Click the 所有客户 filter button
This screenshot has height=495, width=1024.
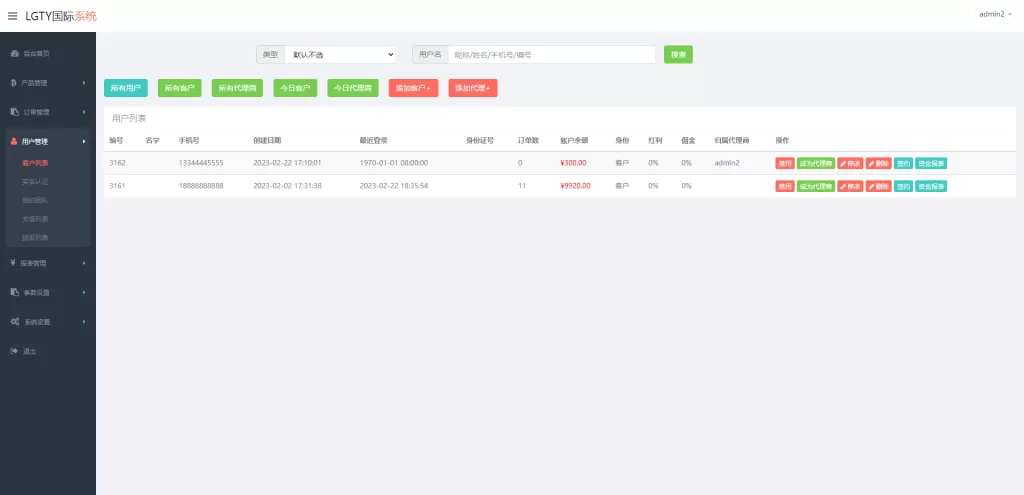180,88
